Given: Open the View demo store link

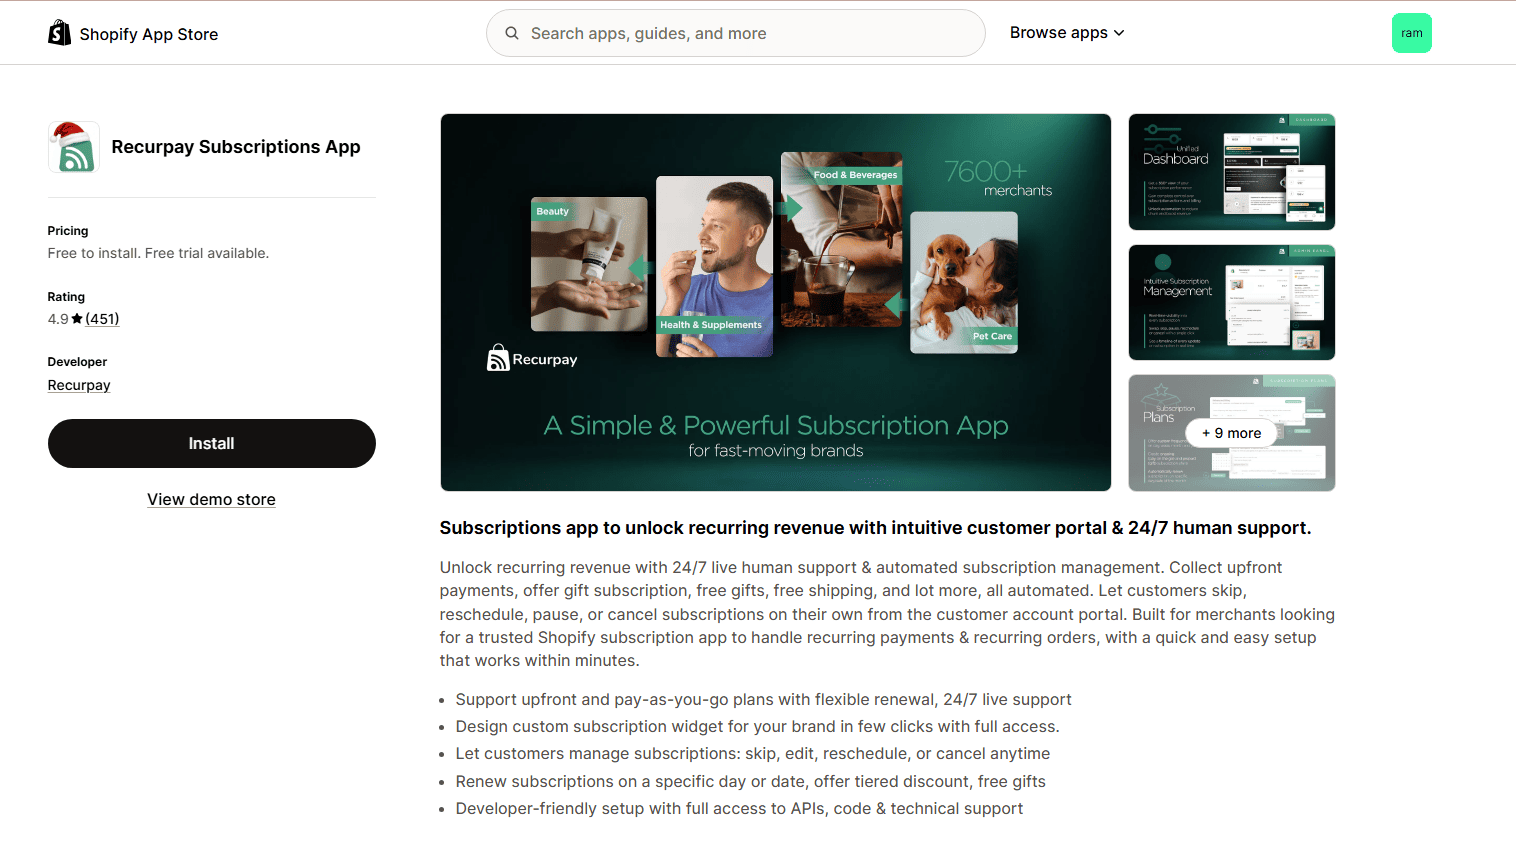Looking at the screenshot, I should coord(211,499).
